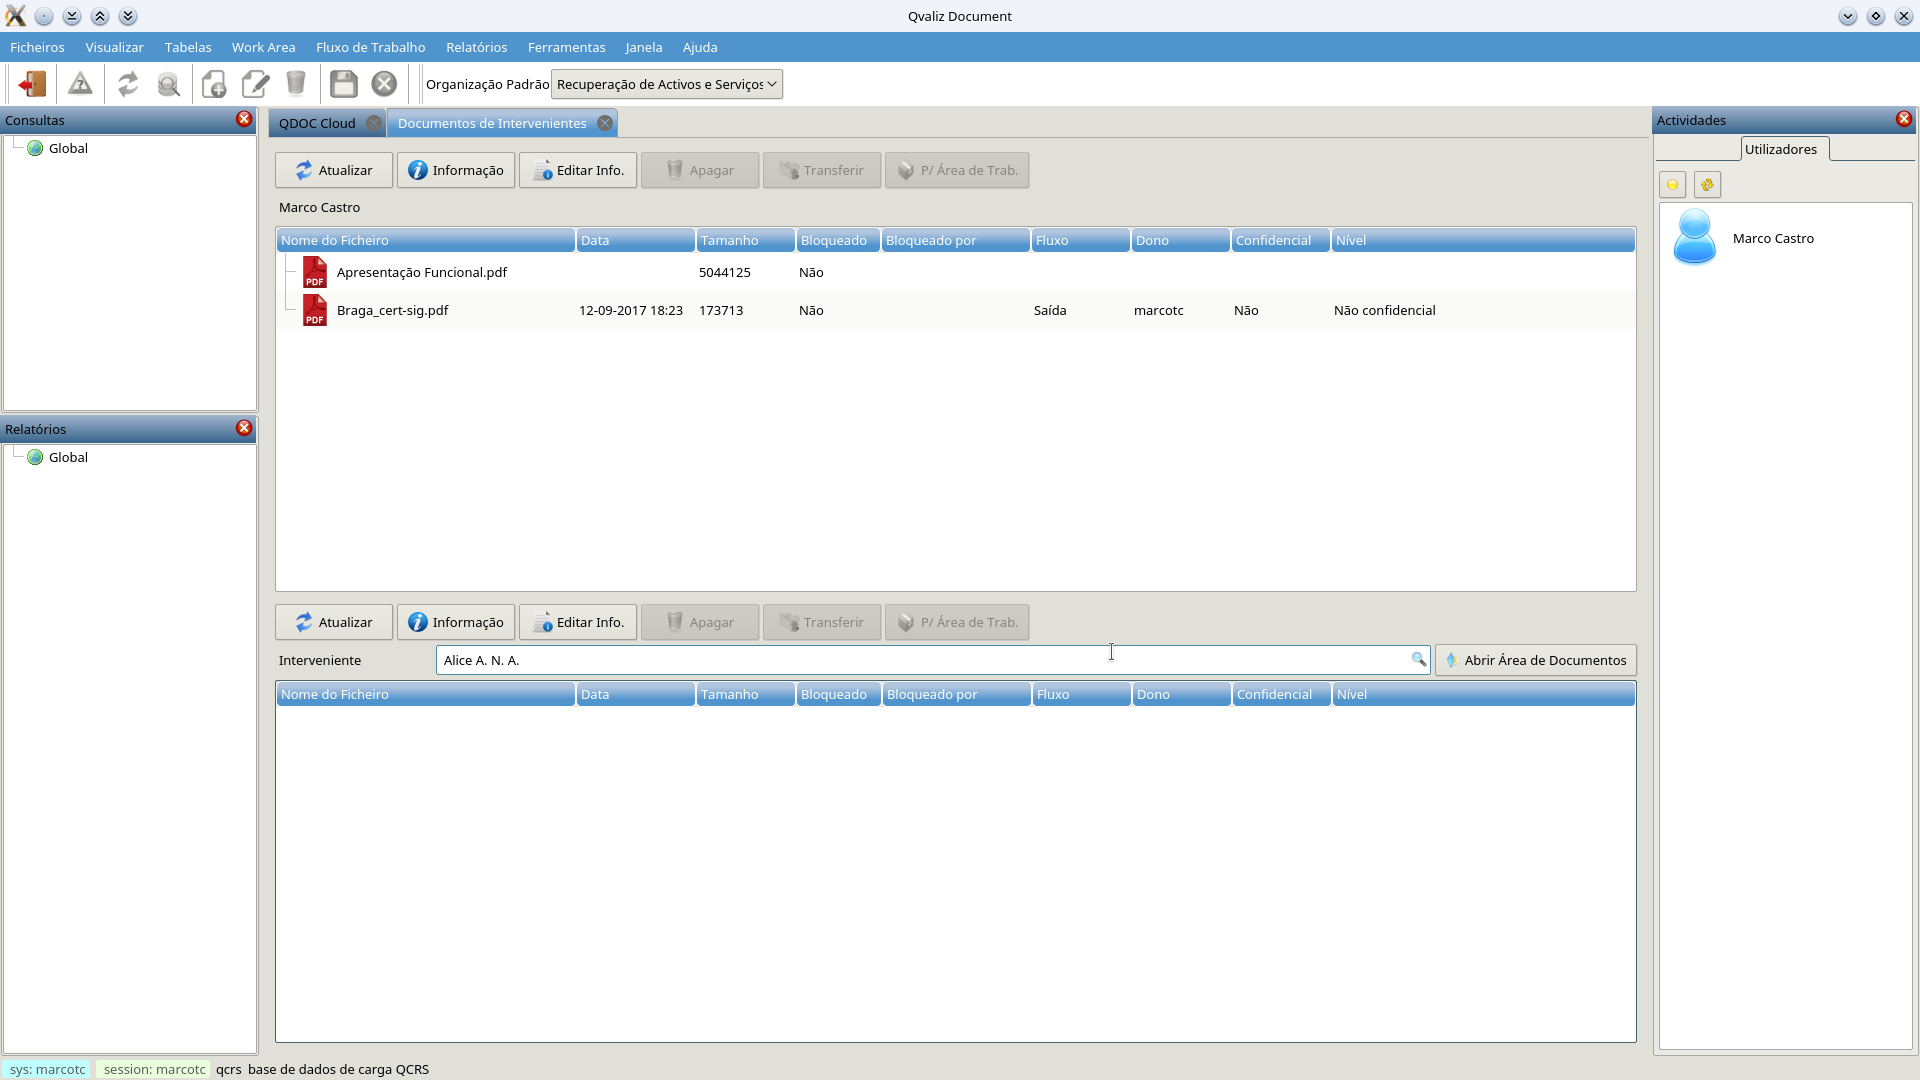
Task: Switch to the QDOC Cloud tab
Action: (317, 123)
